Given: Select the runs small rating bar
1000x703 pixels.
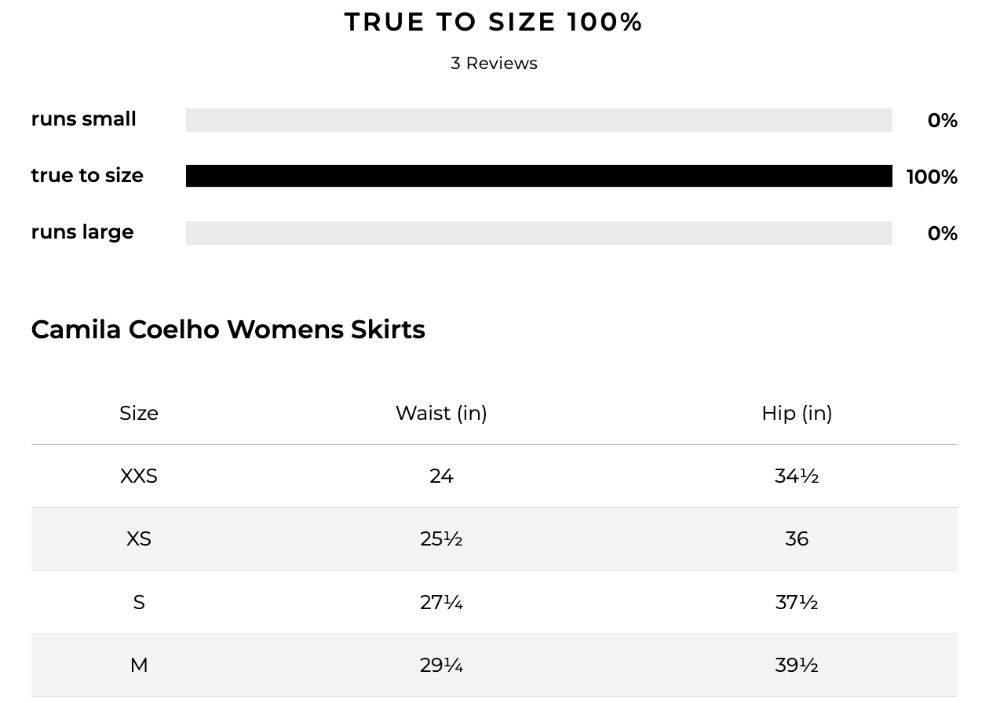Looking at the screenshot, I should coord(539,120).
